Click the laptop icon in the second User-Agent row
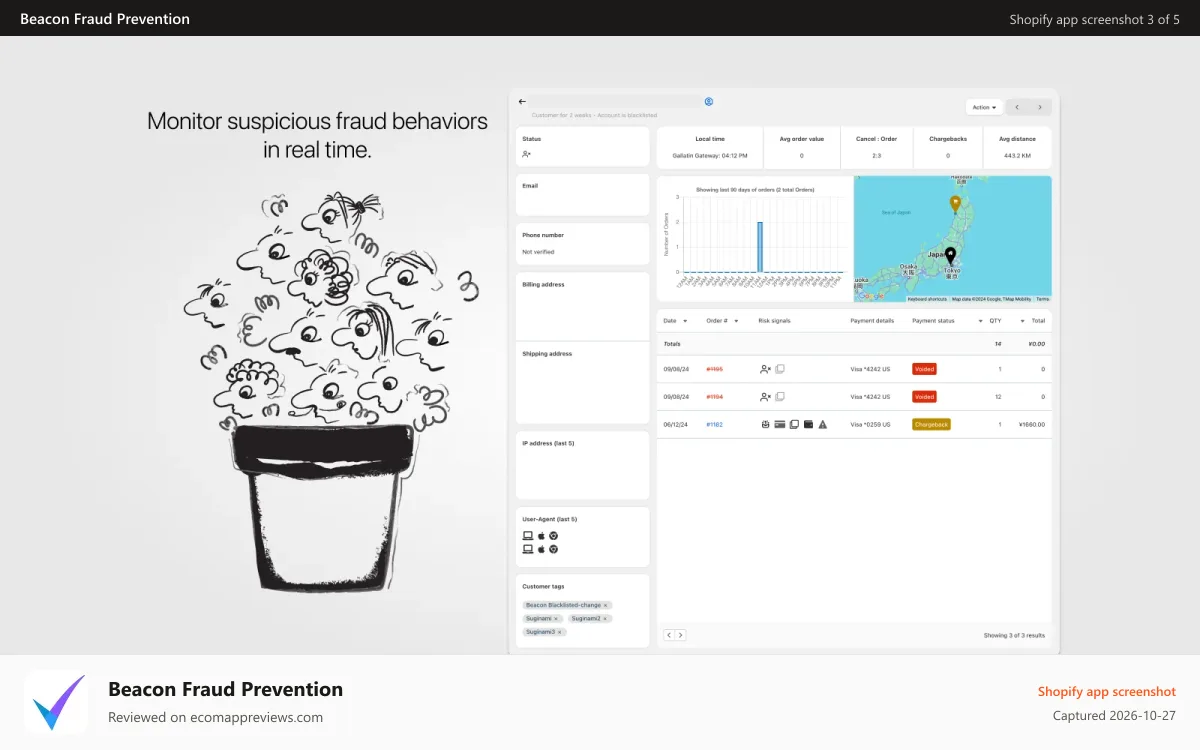The width and height of the screenshot is (1200, 750). (528, 549)
